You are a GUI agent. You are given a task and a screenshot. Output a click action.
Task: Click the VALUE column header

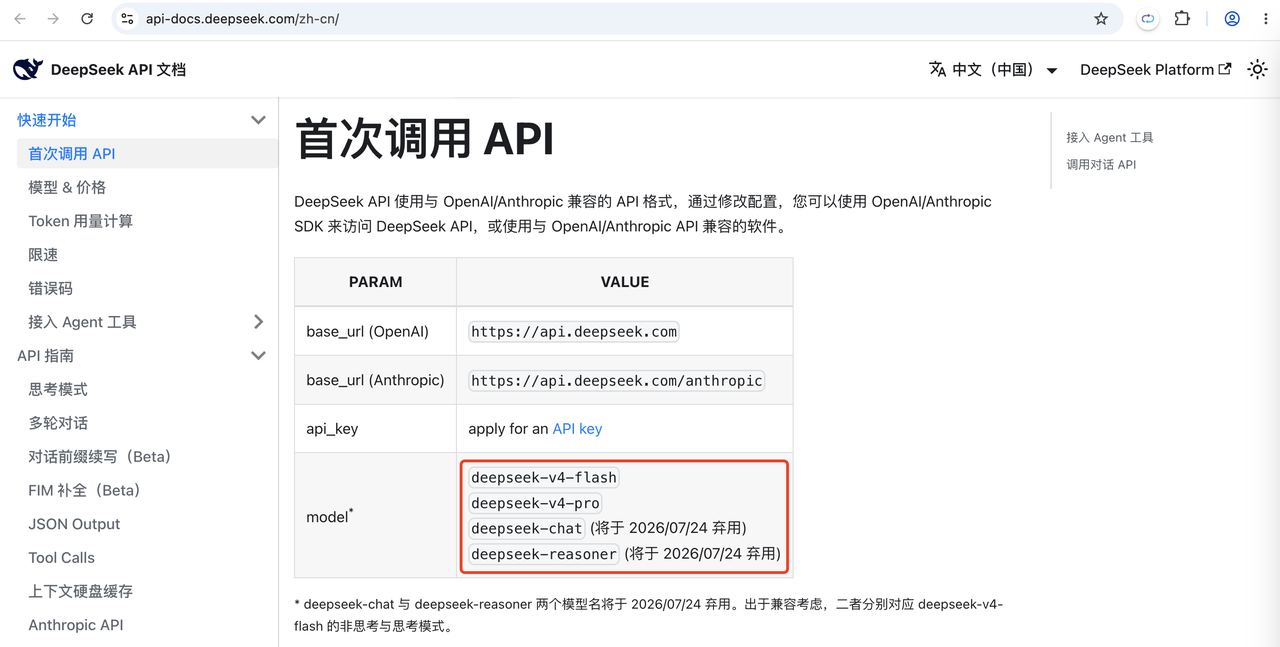tap(625, 282)
